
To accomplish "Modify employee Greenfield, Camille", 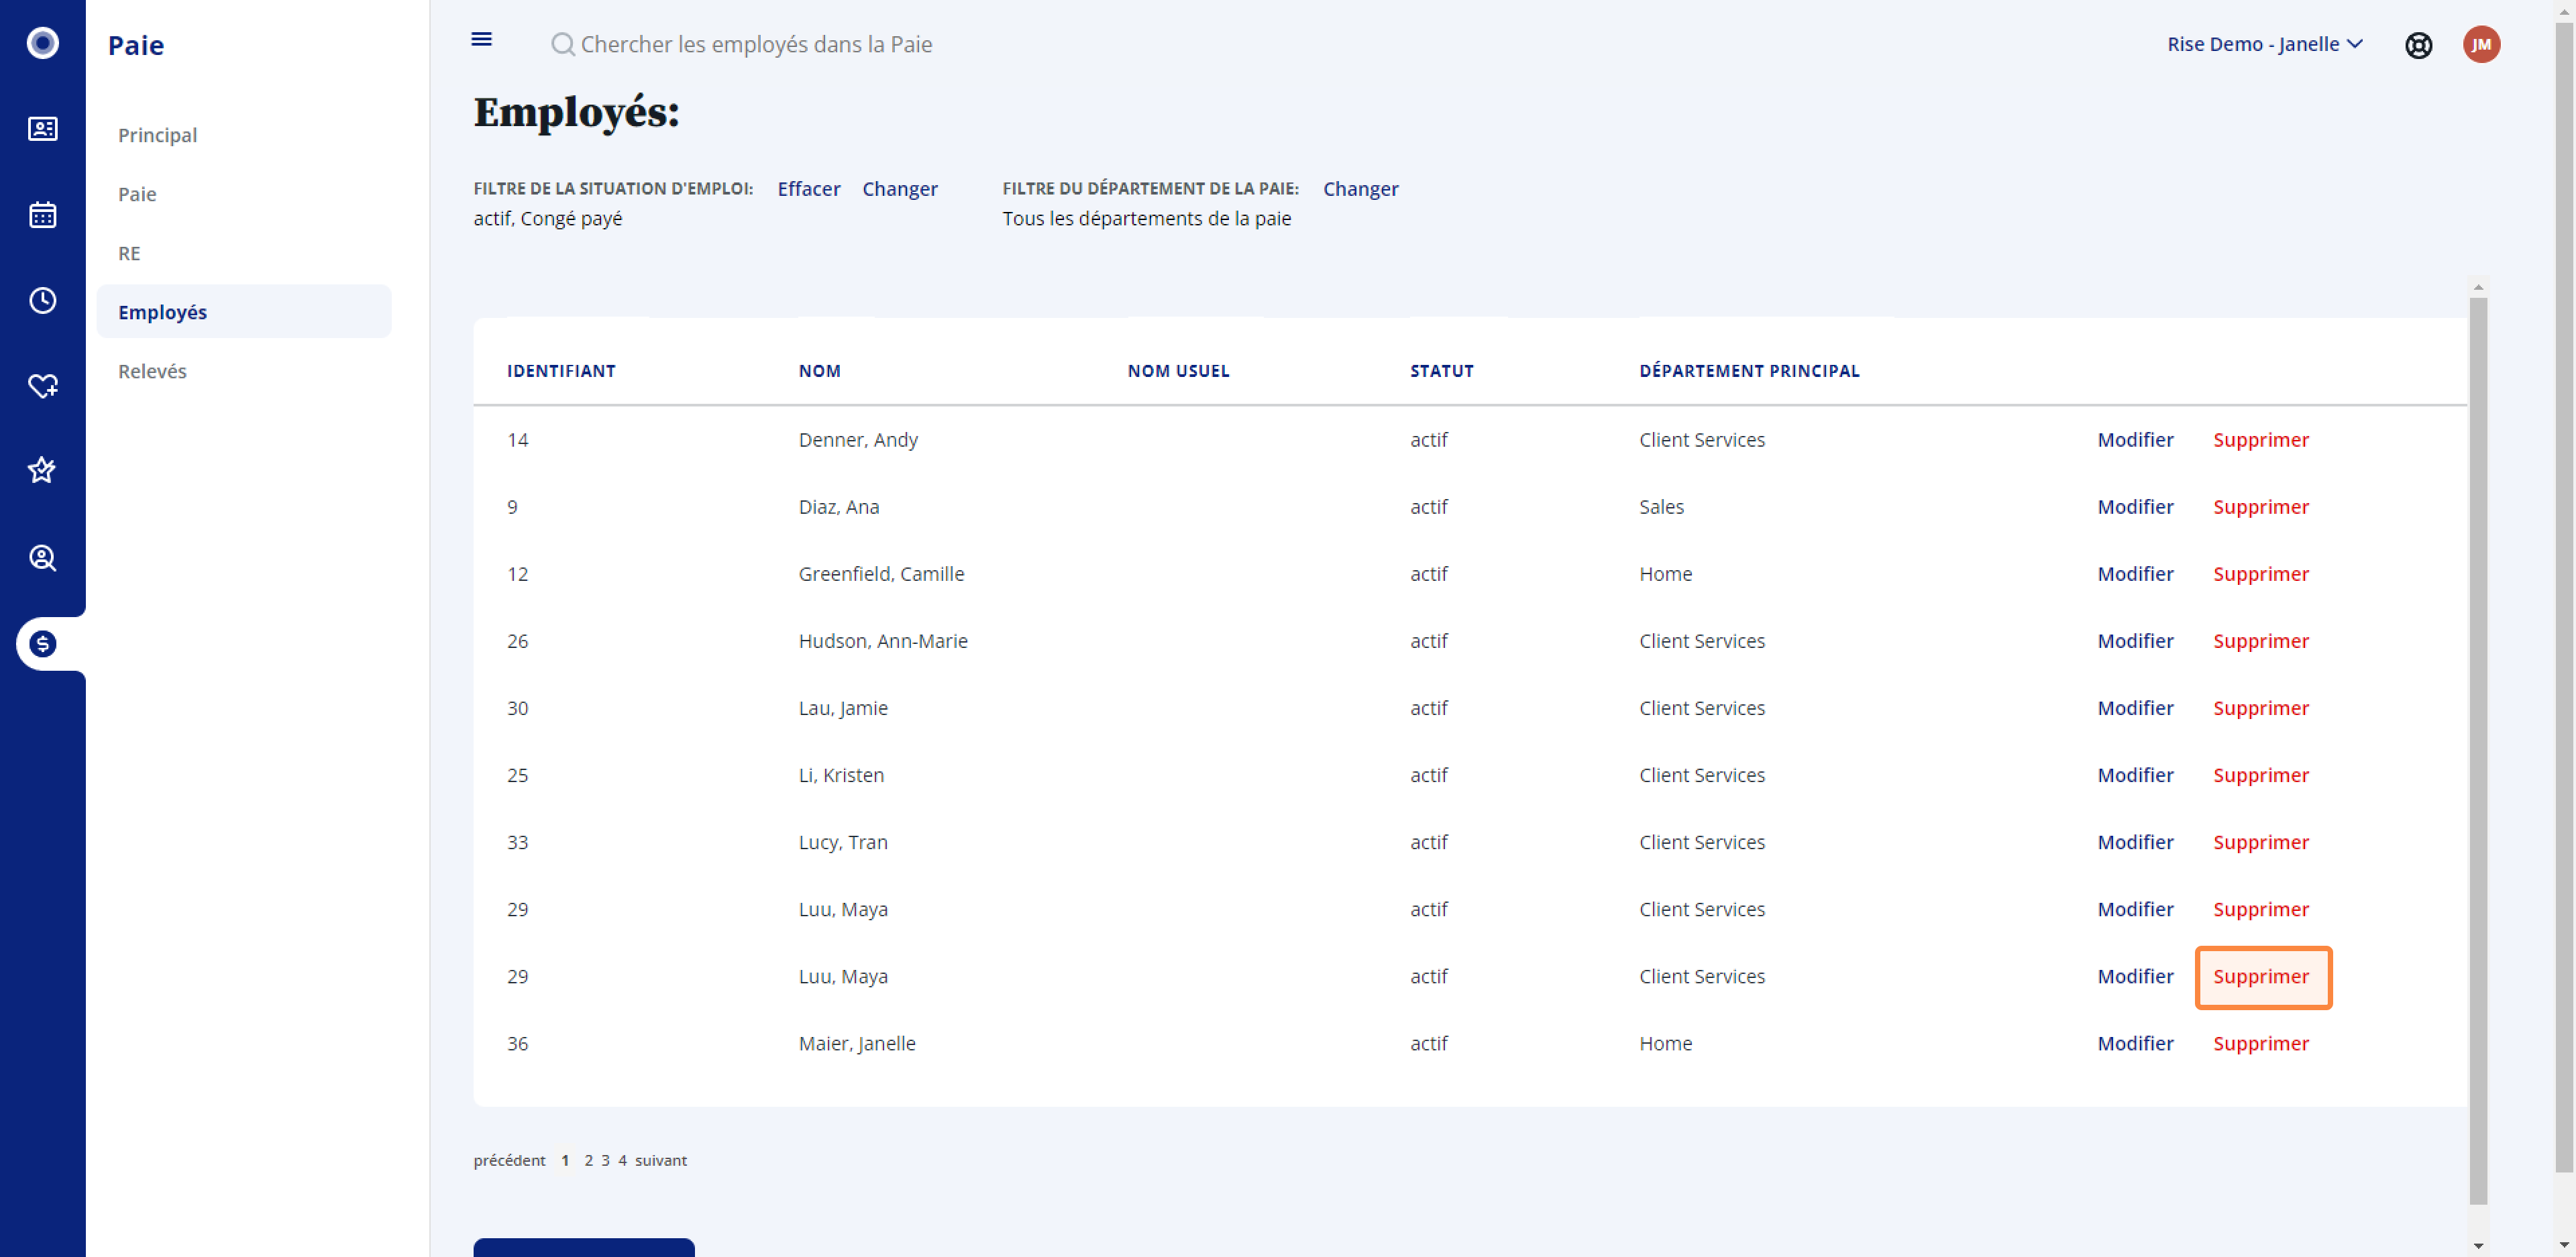I will click(2135, 574).
